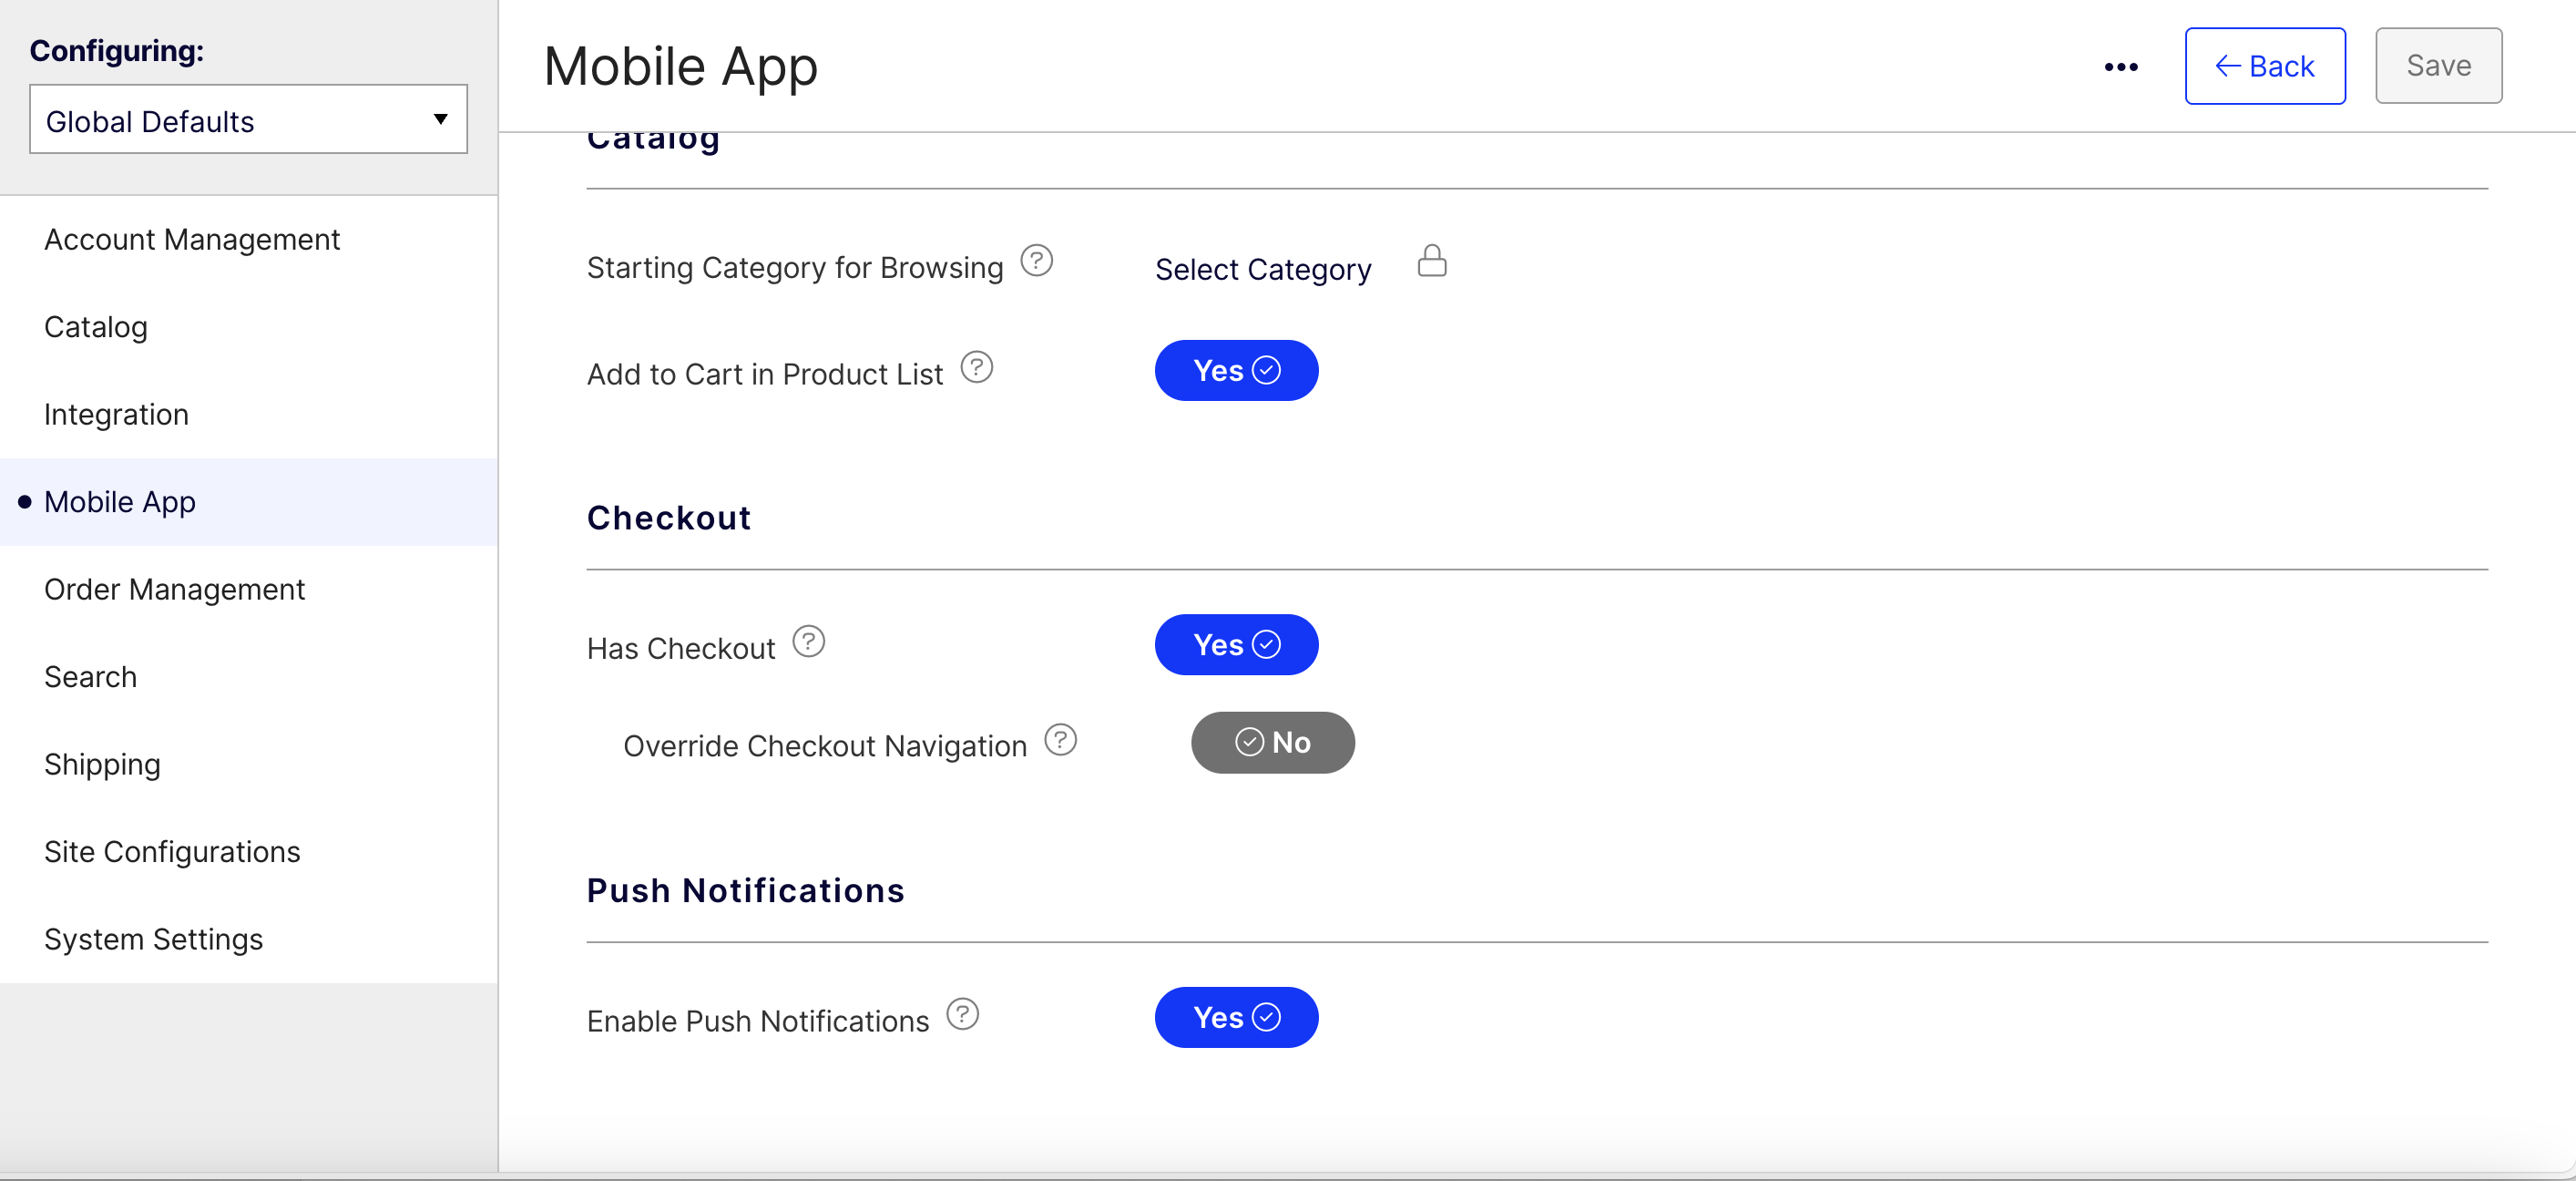2576x1181 pixels.
Task: Toggle Add to Cart in Product List switch
Action: (x=1236, y=371)
